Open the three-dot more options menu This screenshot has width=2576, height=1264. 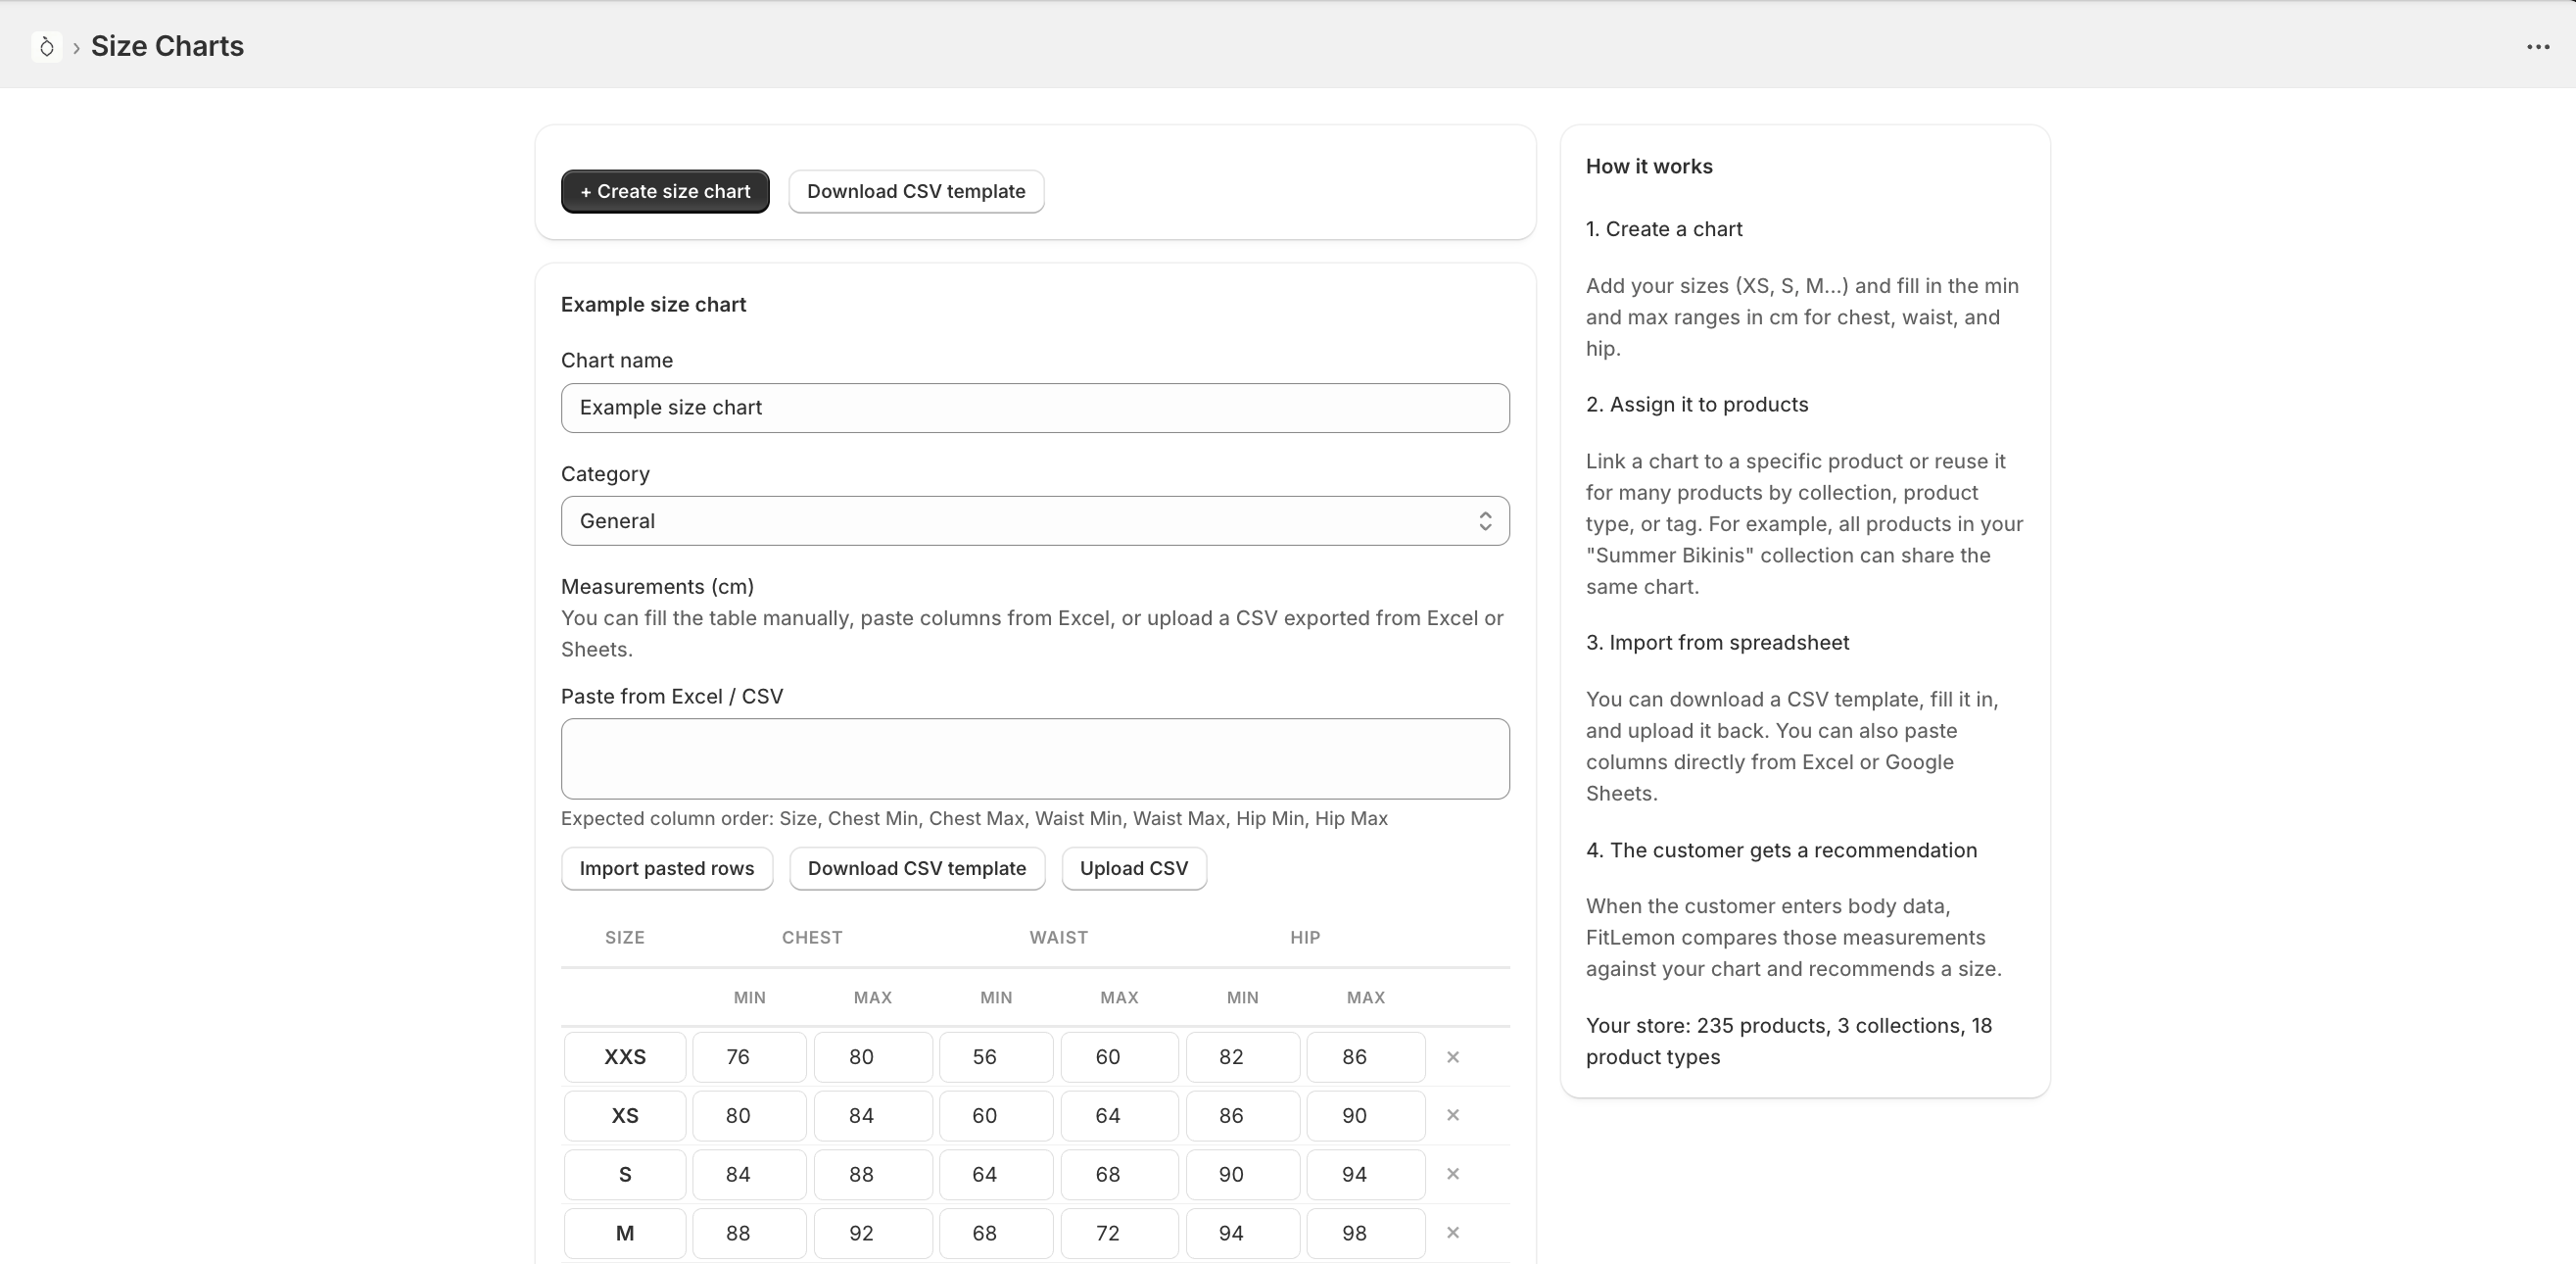pos(2537,47)
